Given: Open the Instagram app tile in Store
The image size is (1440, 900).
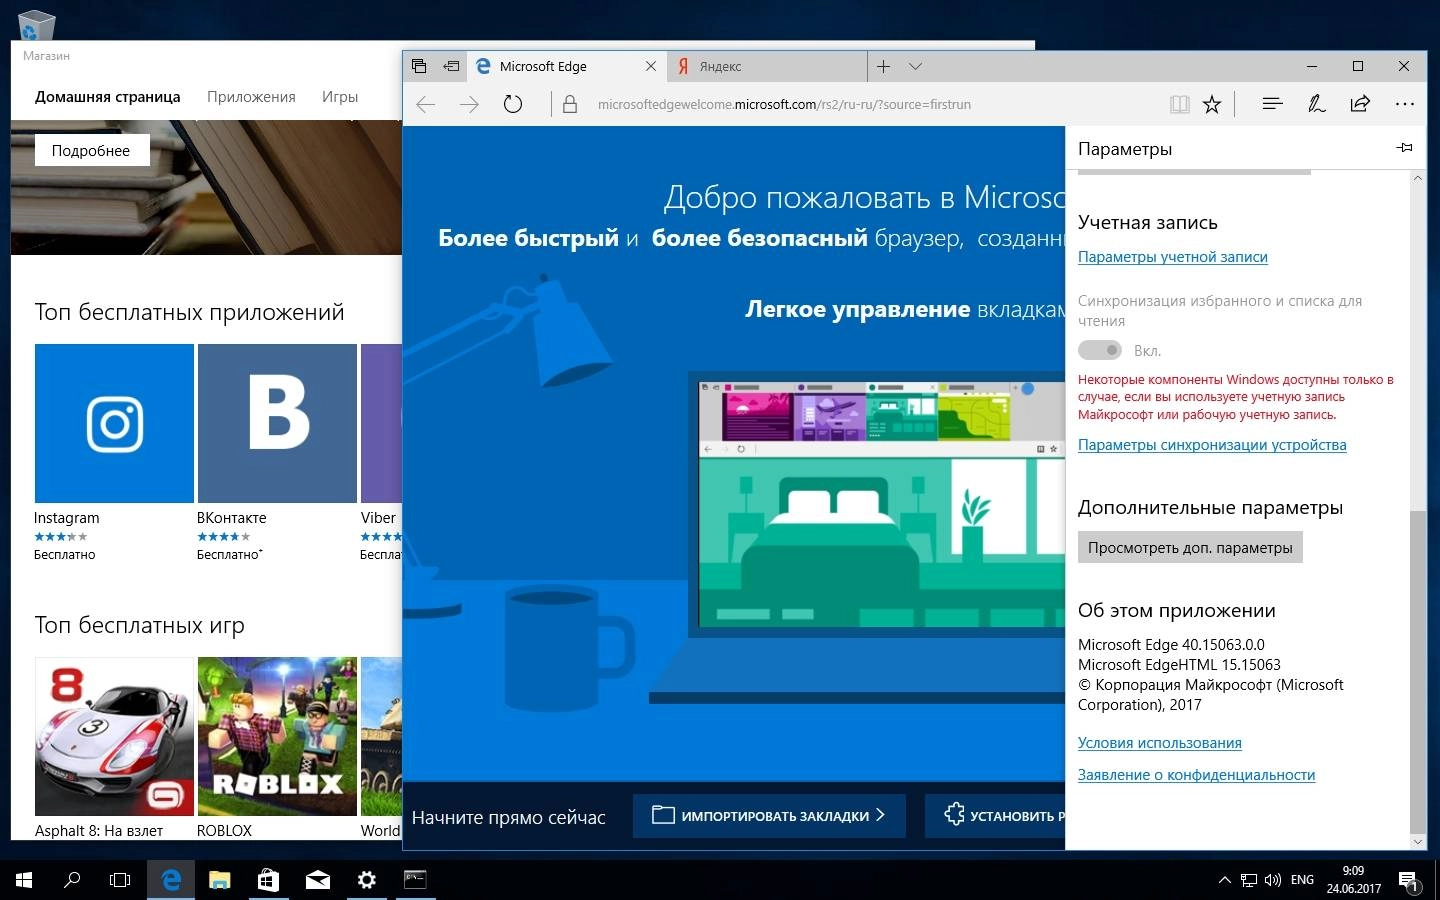Looking at the screenshot, I should (x=114, y=423).
